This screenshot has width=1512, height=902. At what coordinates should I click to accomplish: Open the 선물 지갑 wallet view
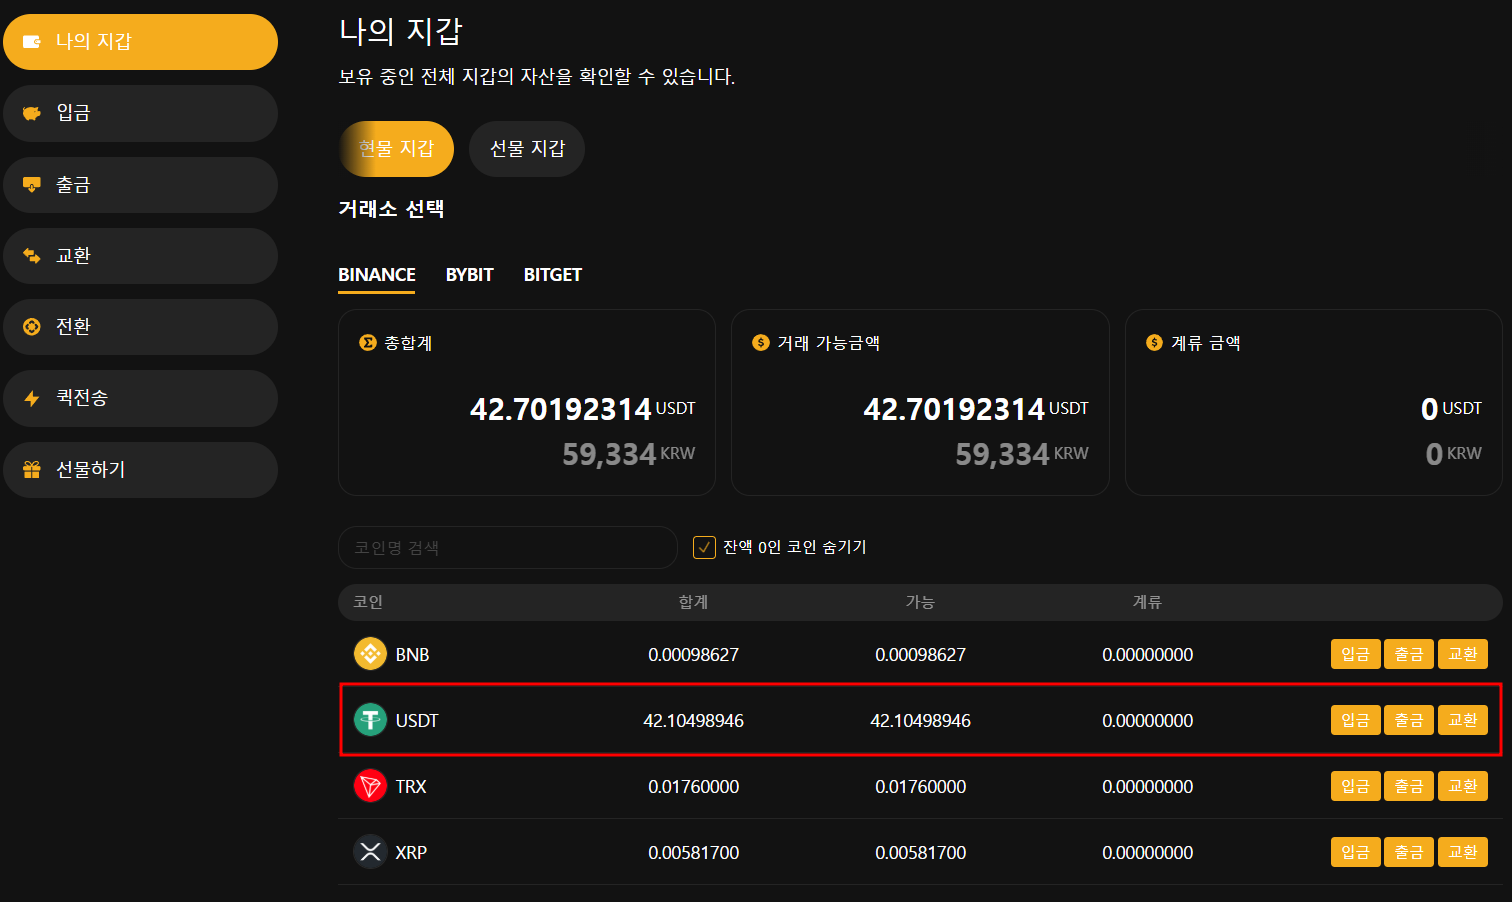[527, 149]
